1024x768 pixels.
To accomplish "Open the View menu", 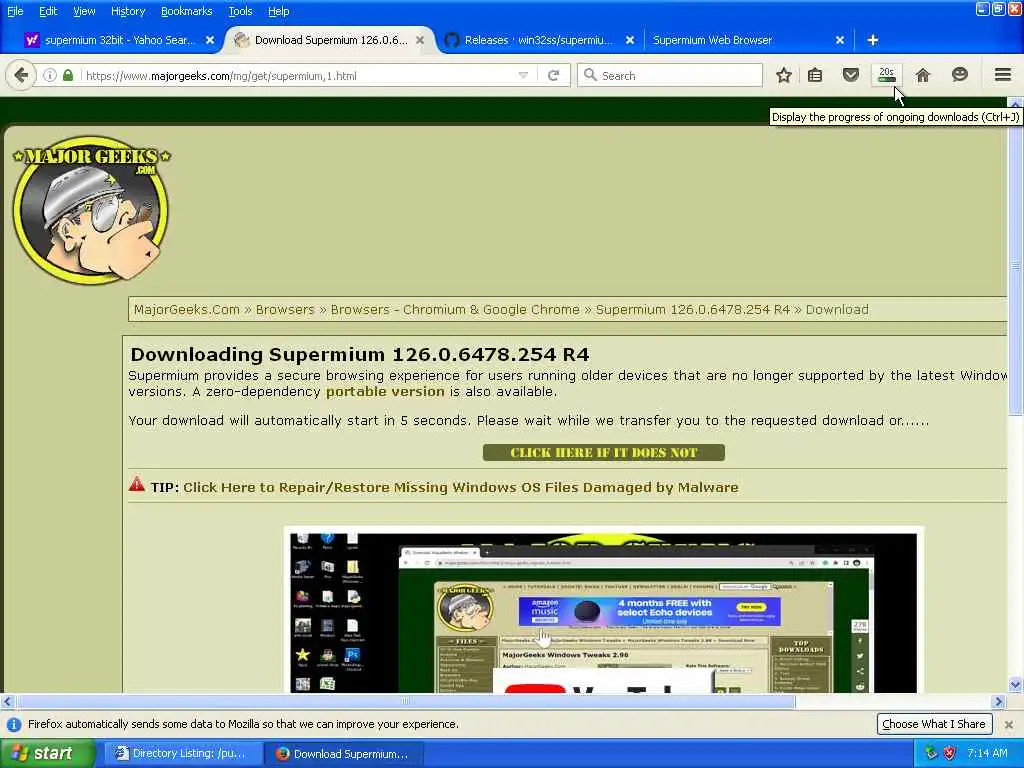I will tap(84, 11).
